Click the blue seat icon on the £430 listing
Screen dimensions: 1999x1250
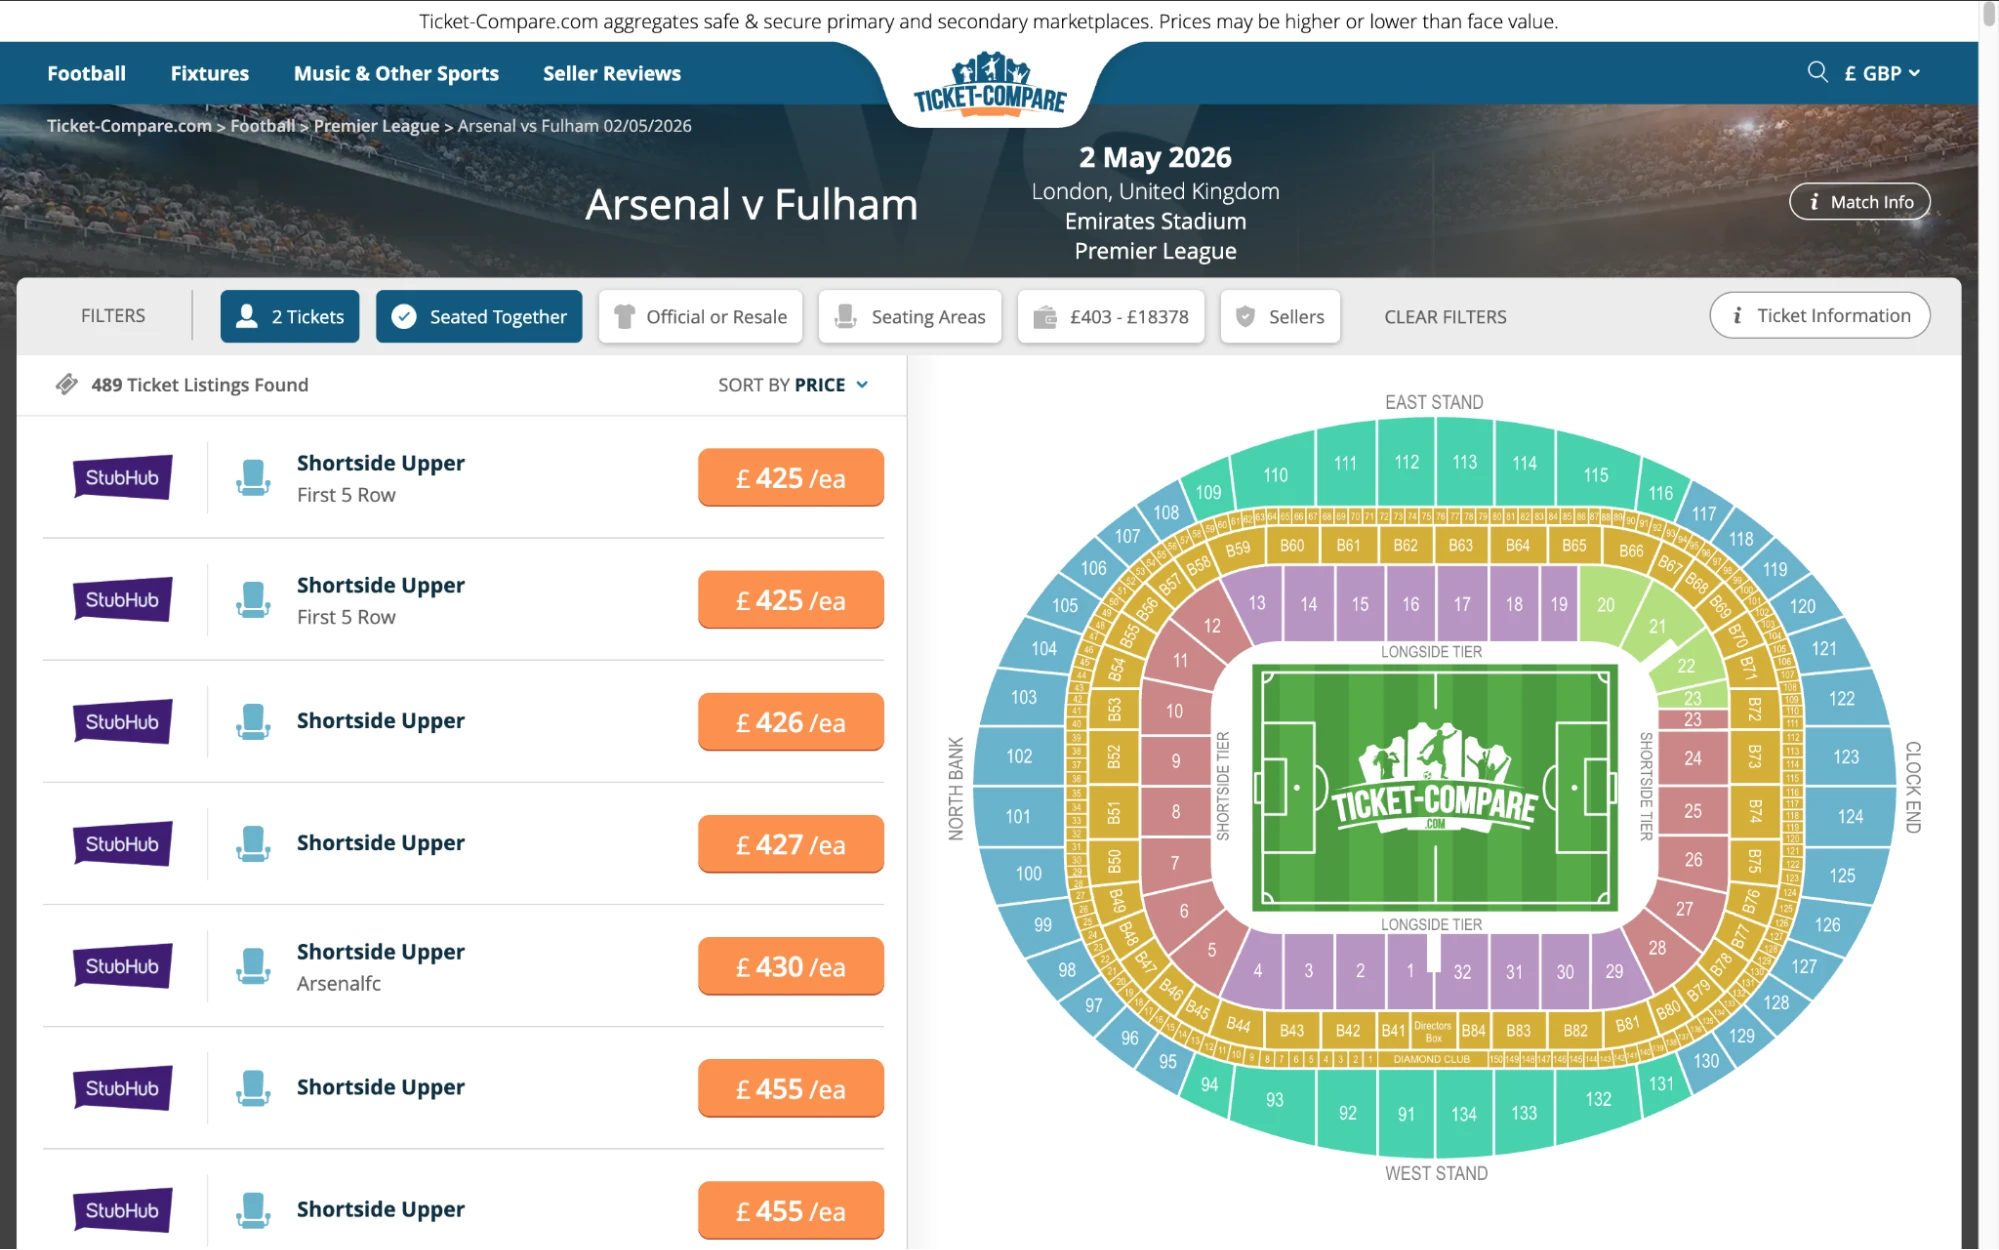[254, 964]
